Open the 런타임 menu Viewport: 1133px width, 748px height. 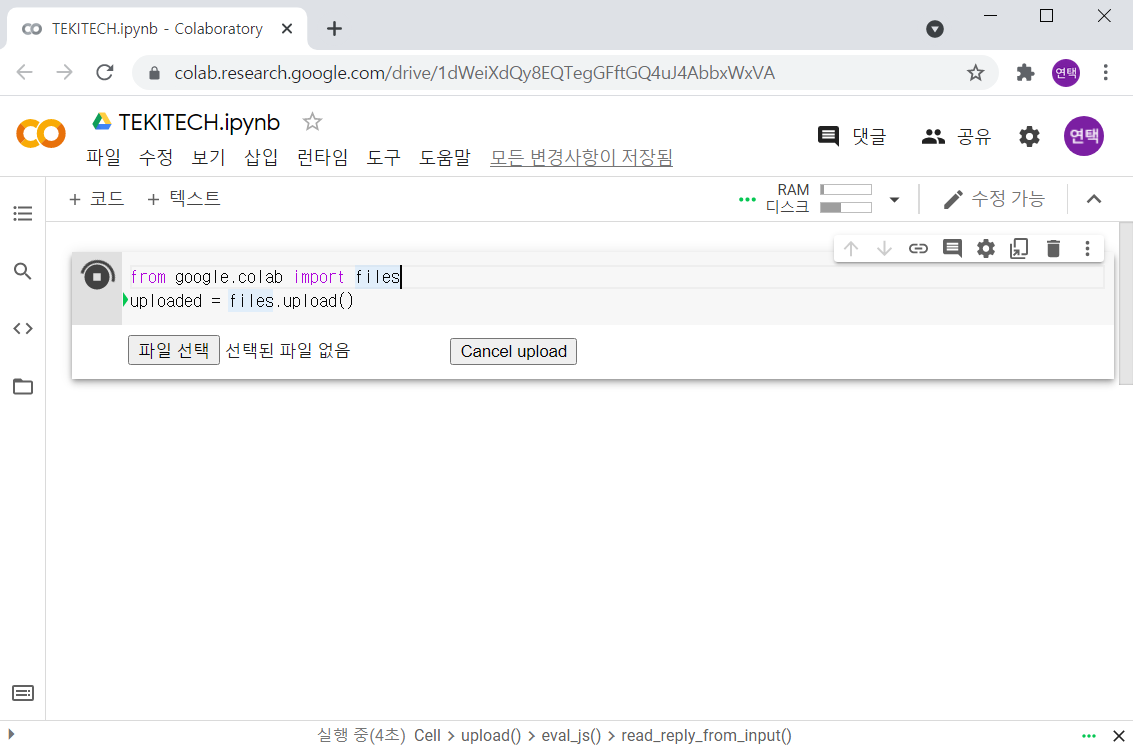pos(322,157)
